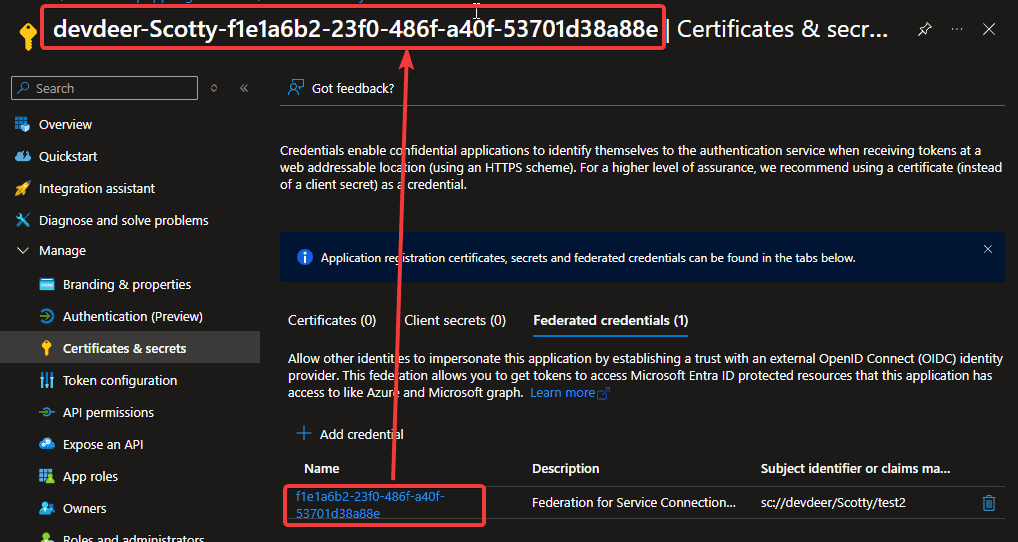The width and height of the screenshot is (1018, 542).
Task: Click the Overview grid icon
Action: [23, 124]
